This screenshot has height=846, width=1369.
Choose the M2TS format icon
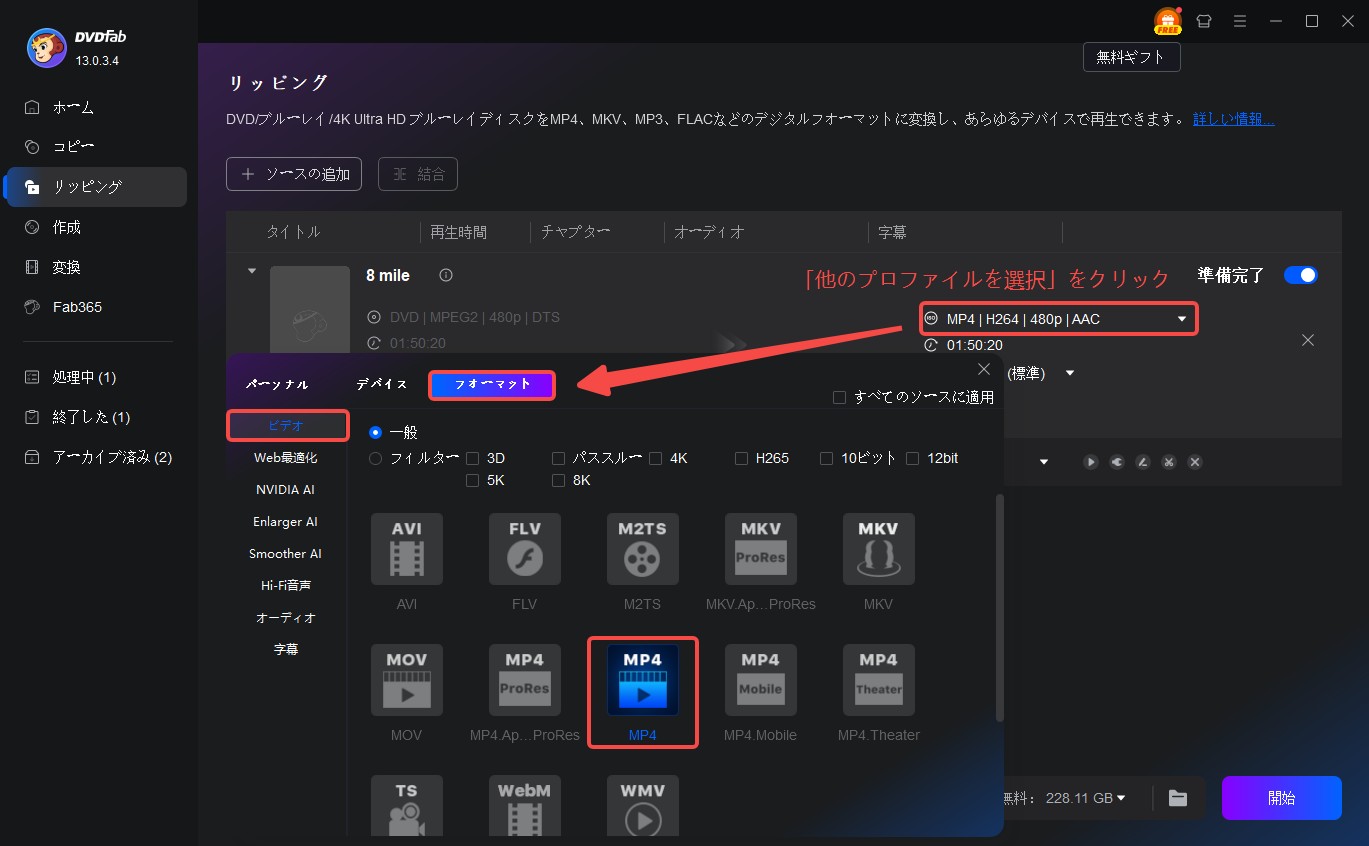tap(643, 549)
